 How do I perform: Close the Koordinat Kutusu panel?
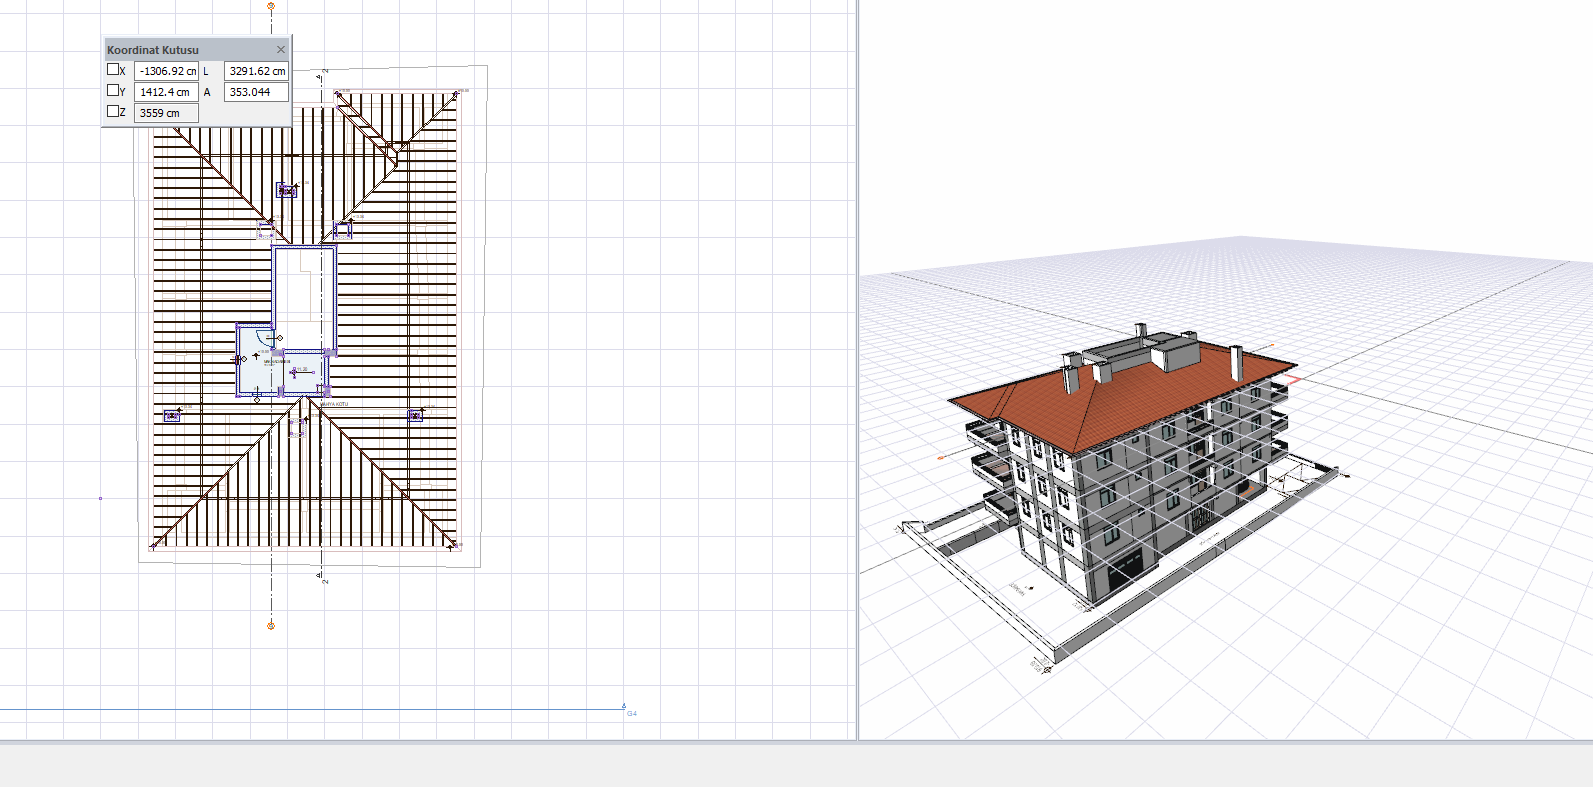281,49
